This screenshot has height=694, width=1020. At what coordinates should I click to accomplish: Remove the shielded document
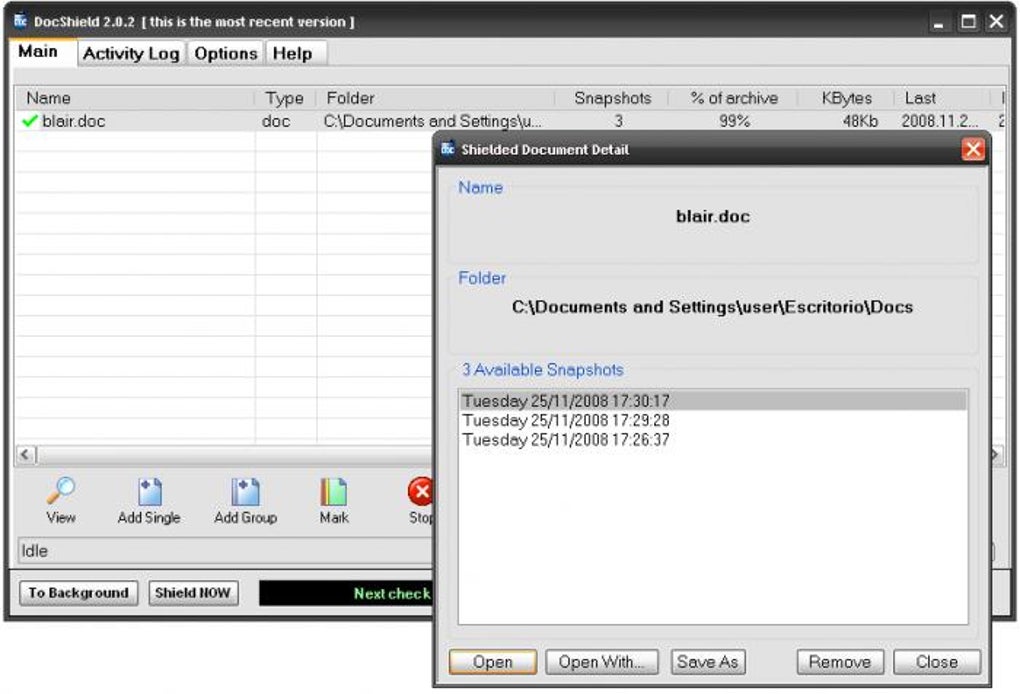click(838, 661)
